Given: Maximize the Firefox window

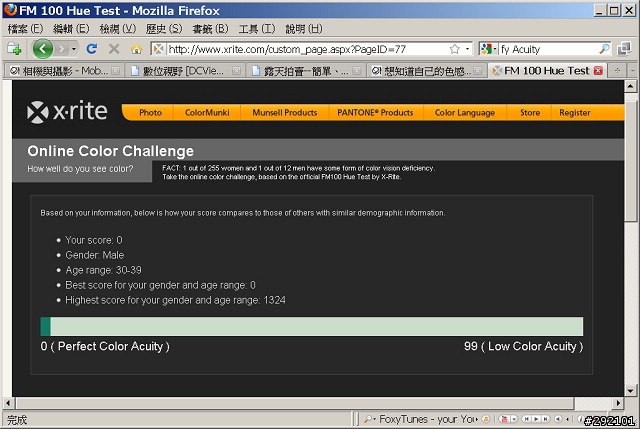Looking at the screenshot, I should (x=613, y=10).
